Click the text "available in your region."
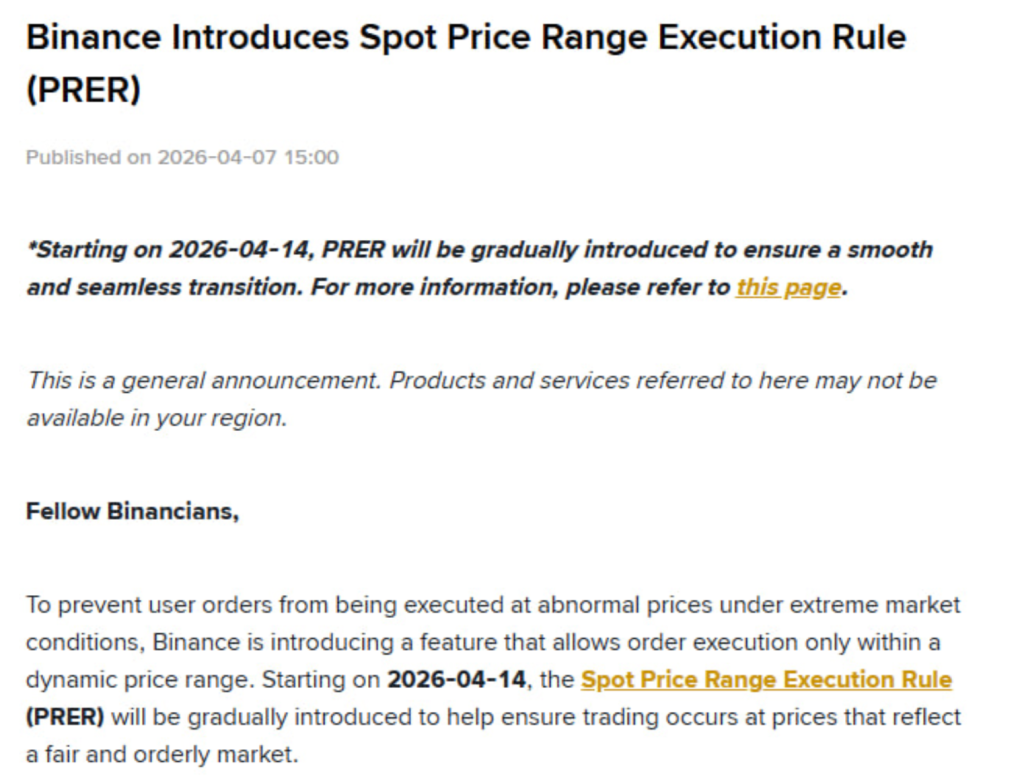The width and height of the screenshot is (1024, 780). coord(157,418)
